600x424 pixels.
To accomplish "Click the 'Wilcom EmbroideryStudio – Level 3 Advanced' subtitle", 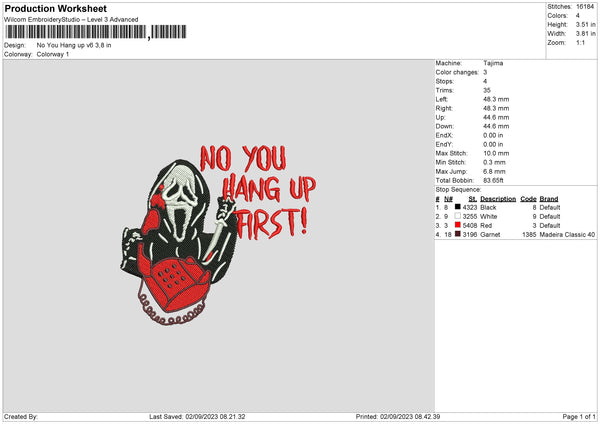I will pyautogui.click(x=71, y=20).
